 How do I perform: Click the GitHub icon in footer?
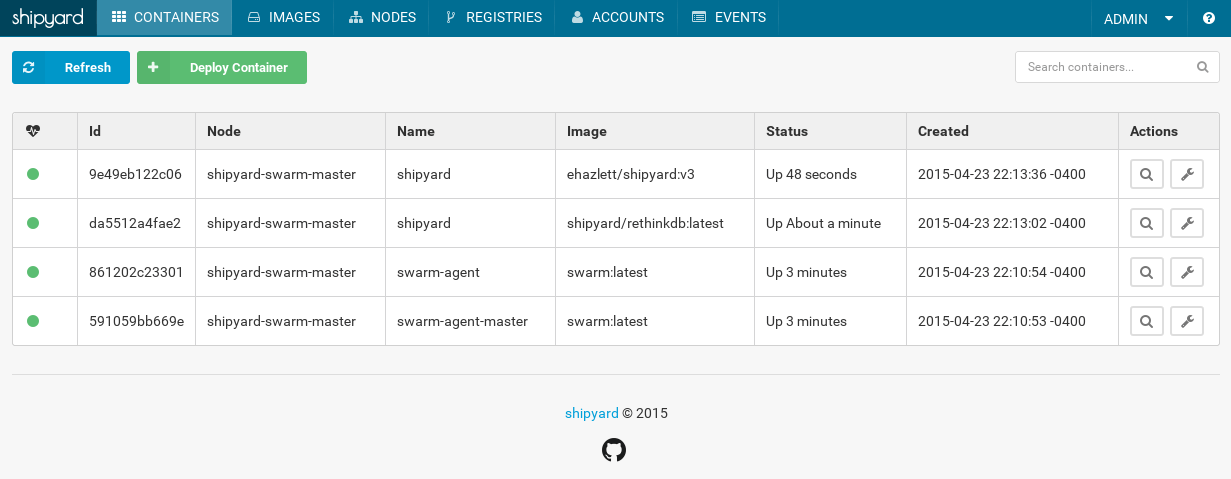click(614, 450)
